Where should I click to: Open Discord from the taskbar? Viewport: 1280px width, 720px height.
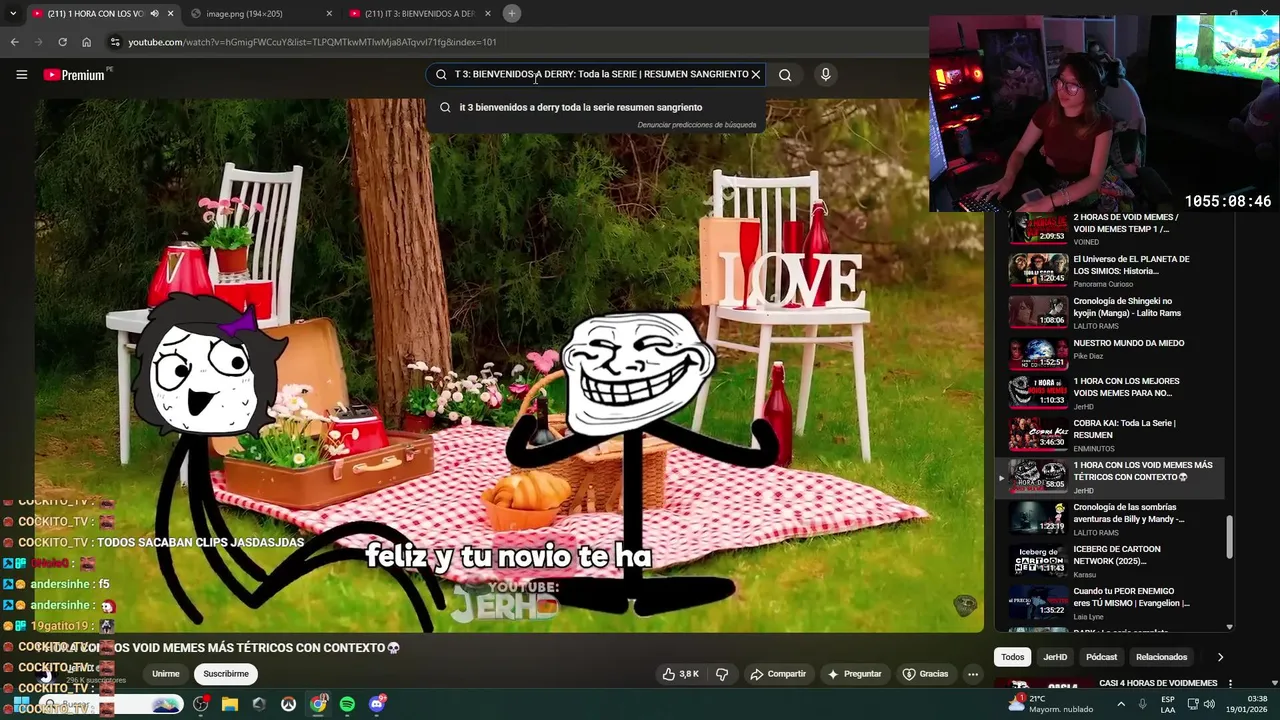(x=377, y=704)
